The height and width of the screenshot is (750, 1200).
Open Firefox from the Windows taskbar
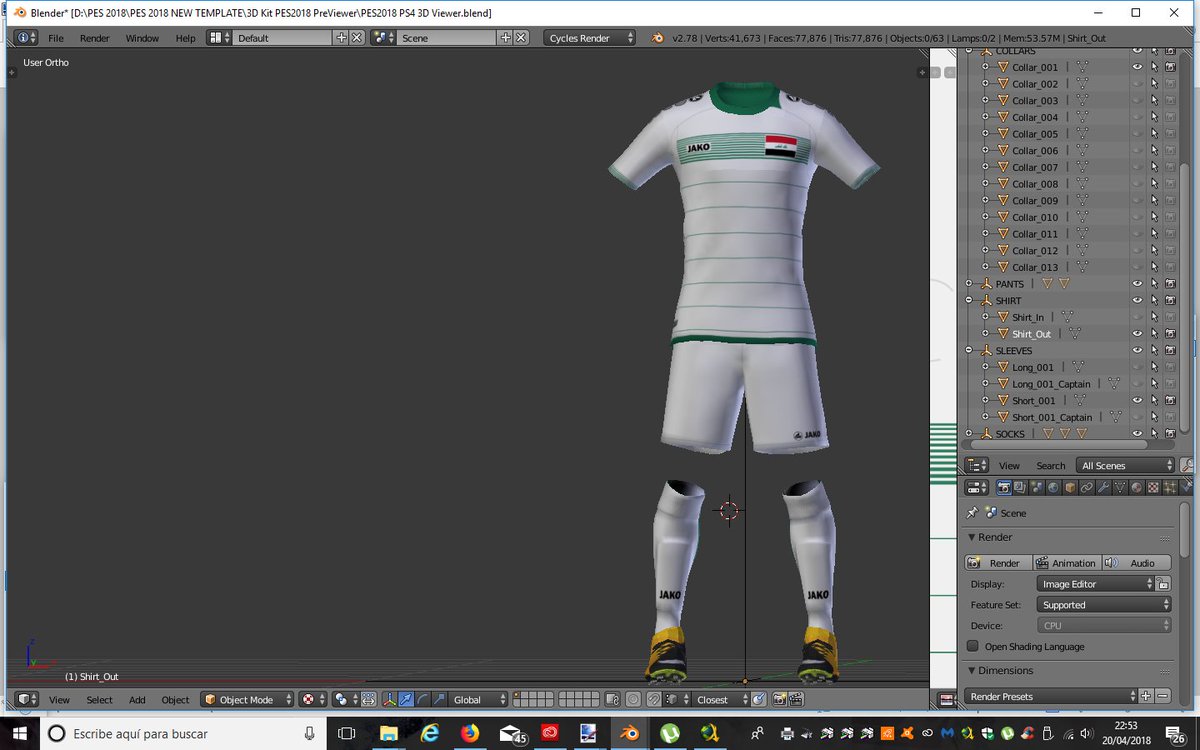pos(470,734)
